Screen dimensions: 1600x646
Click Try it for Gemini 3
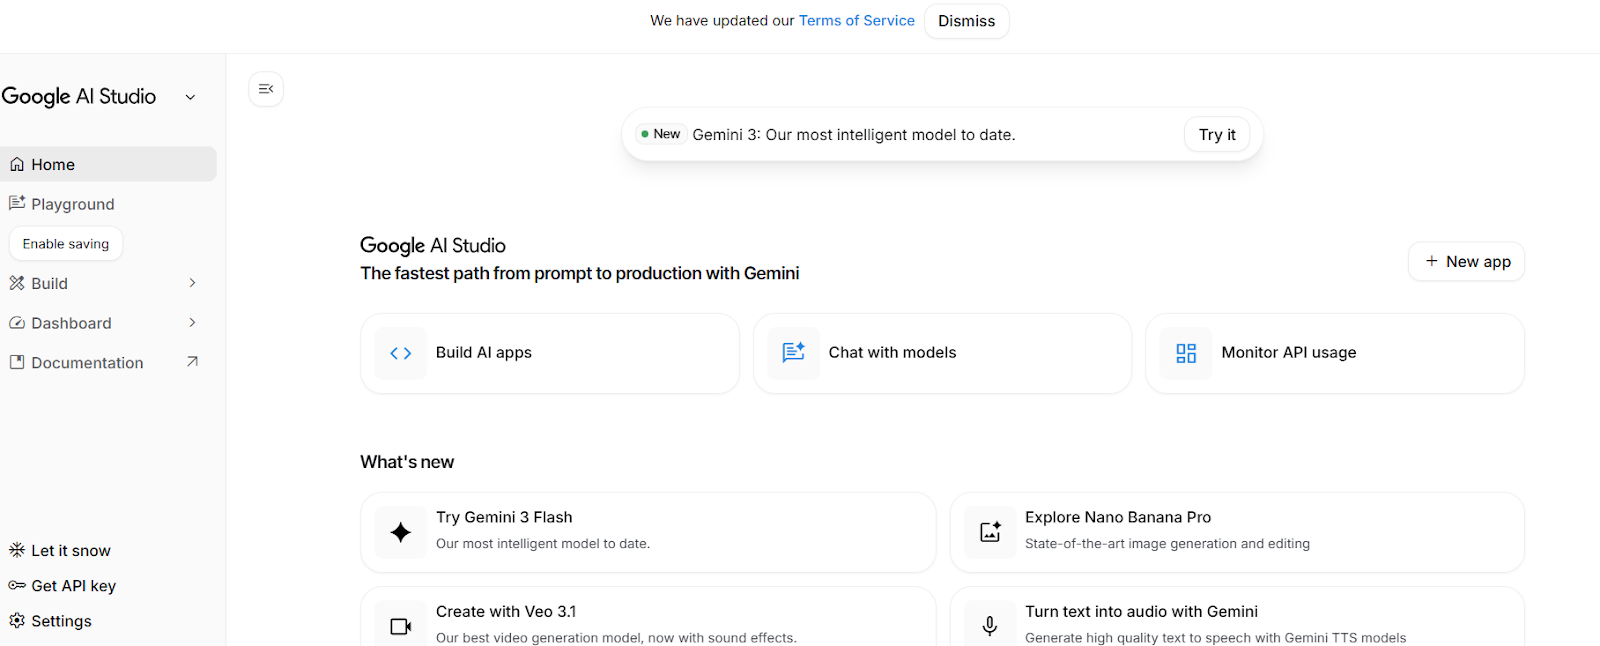pyautogui.click(x=1216, y=134)
